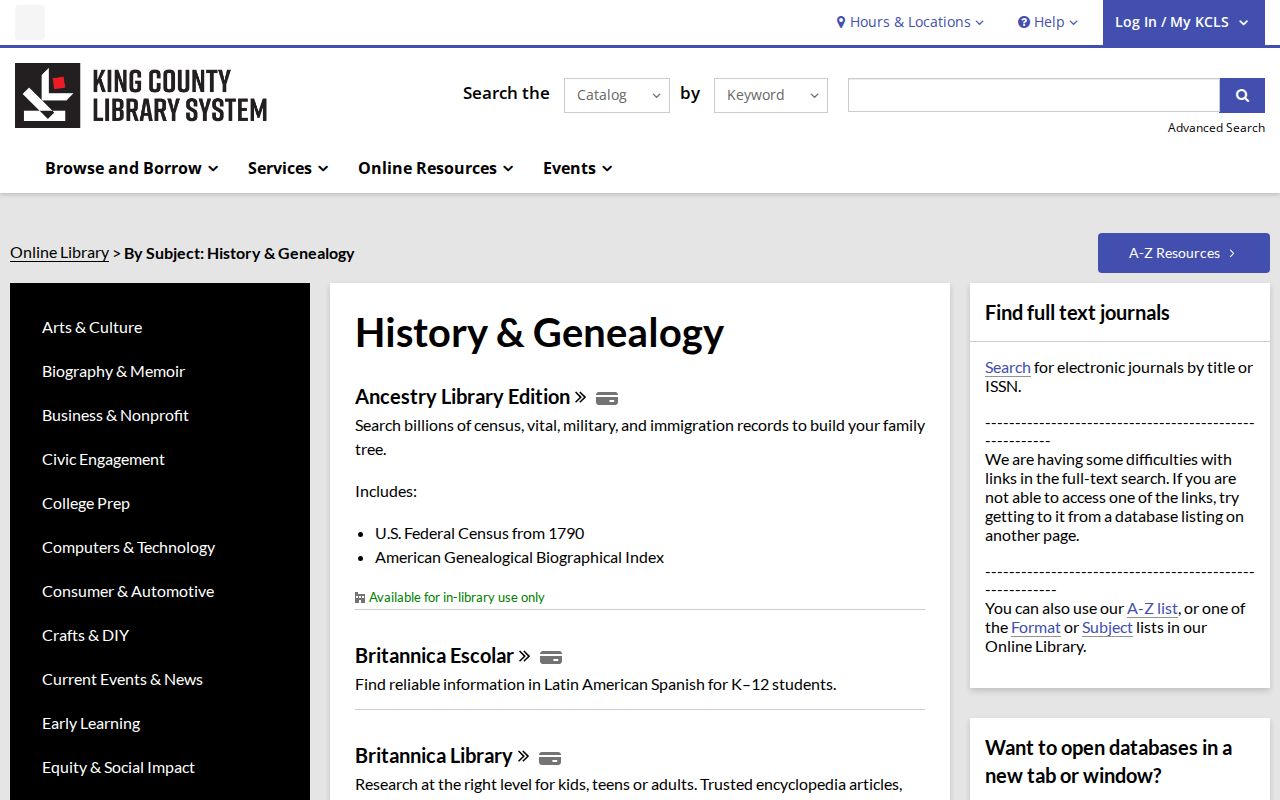The height and width of the screenshot is (800, 1280).
Task: Open the Services menu
Action: coord(288,168)
